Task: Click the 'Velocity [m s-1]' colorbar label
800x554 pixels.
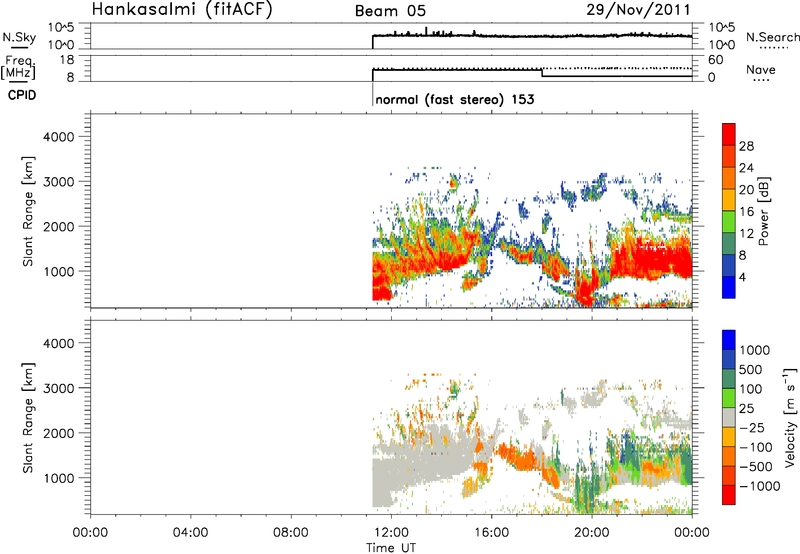Action: (x=790, y=417)
